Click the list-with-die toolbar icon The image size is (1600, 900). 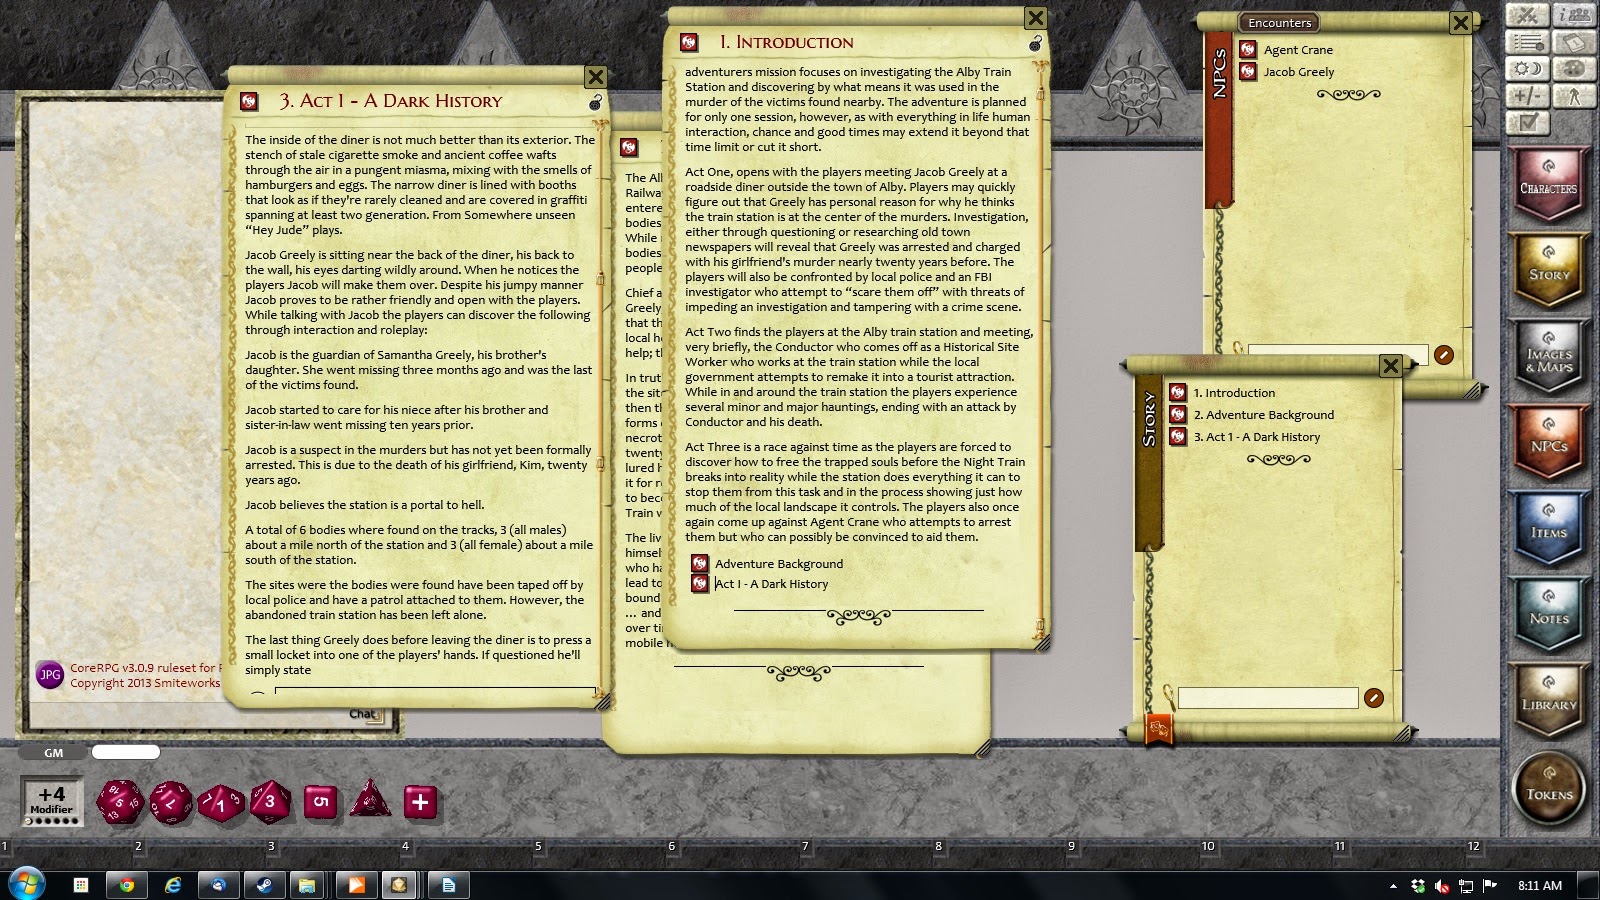(1527, 42)
